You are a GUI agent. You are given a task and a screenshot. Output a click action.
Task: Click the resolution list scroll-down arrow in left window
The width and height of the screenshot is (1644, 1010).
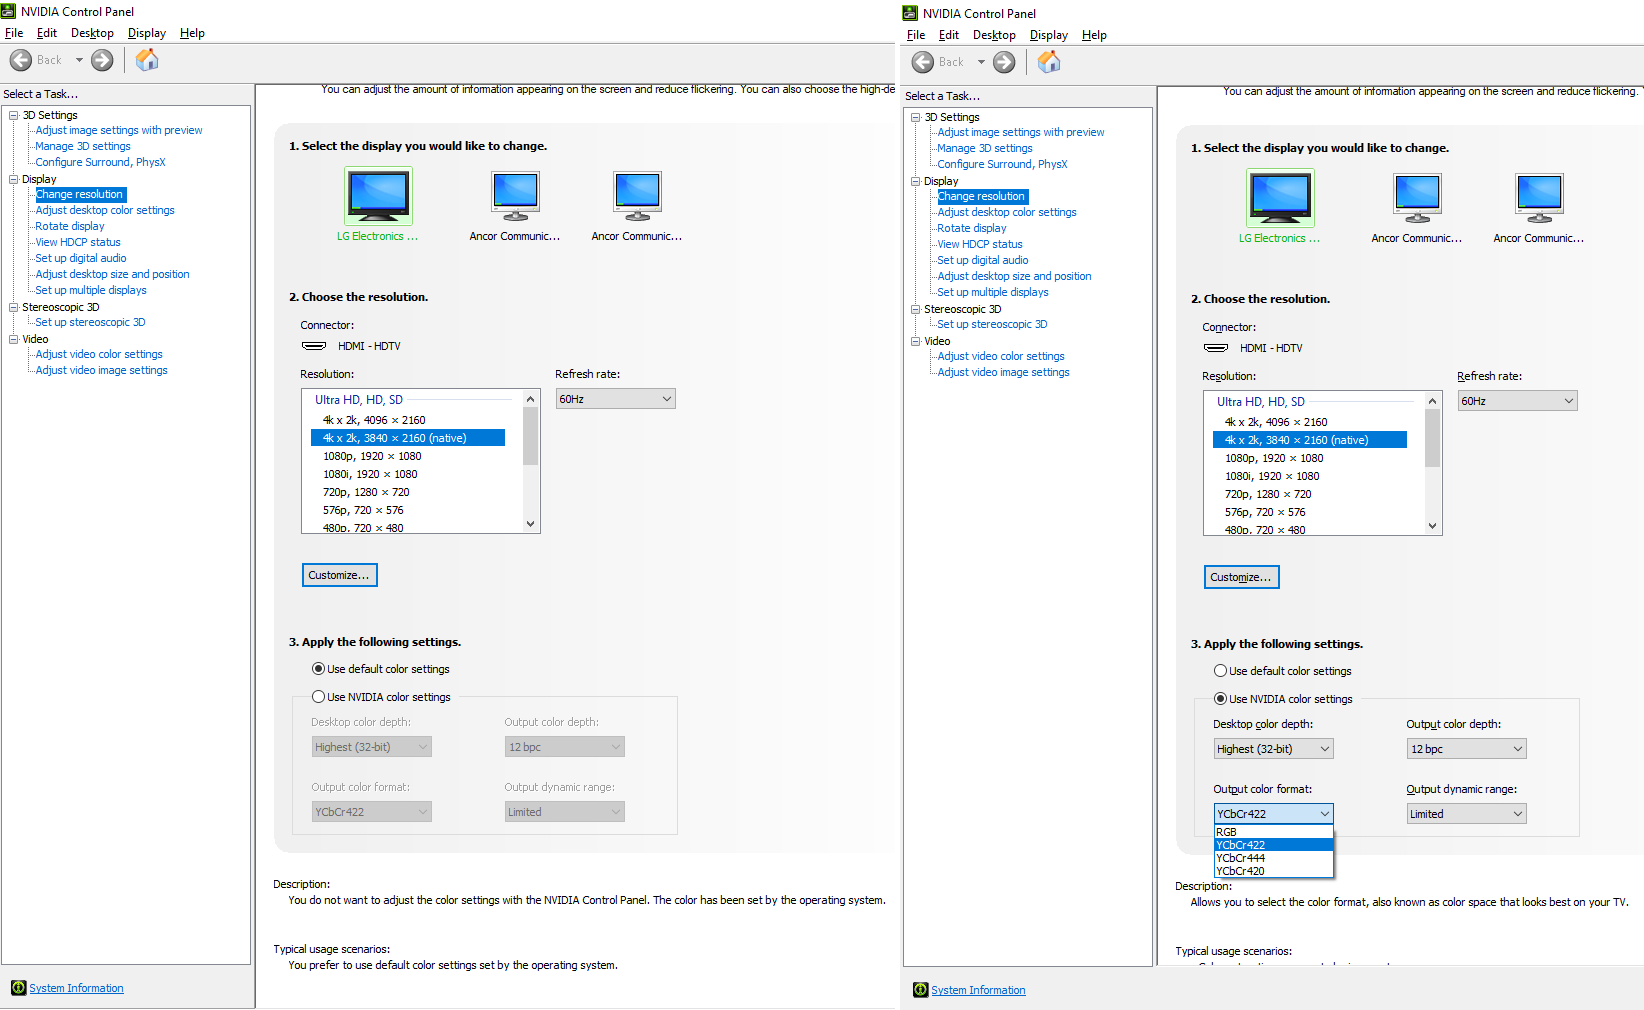pos(531,523)
